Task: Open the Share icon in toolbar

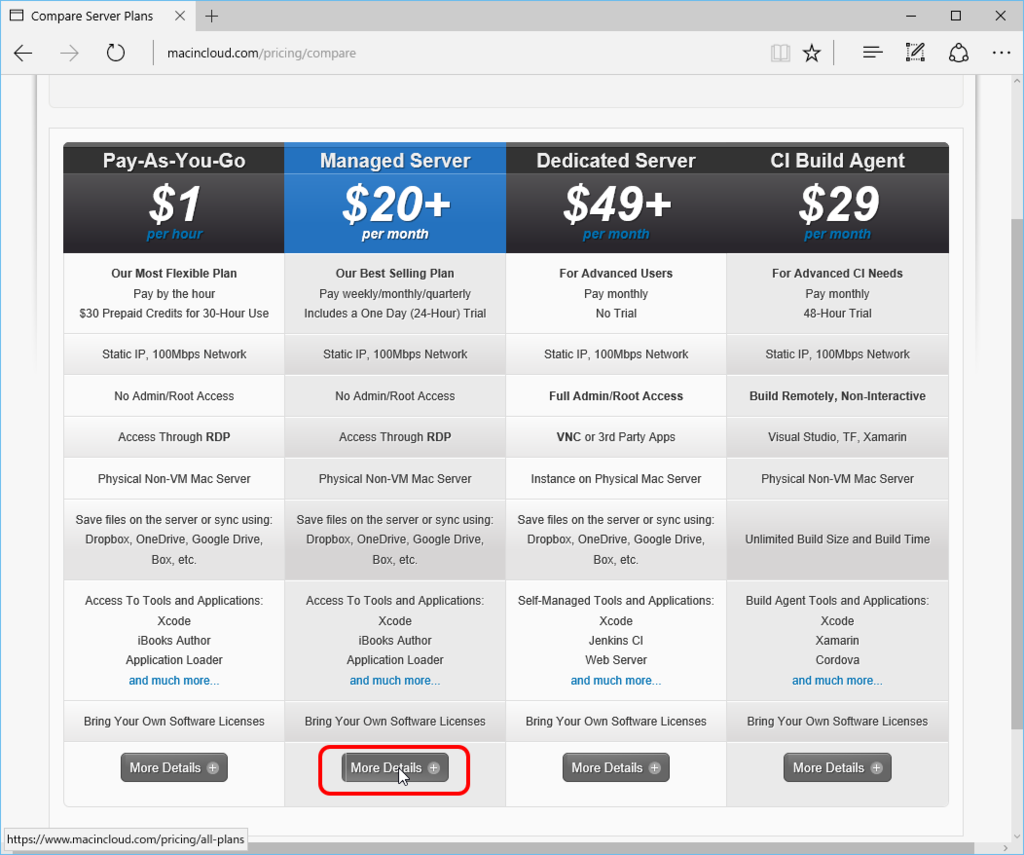Action: [x=959, y=53]
